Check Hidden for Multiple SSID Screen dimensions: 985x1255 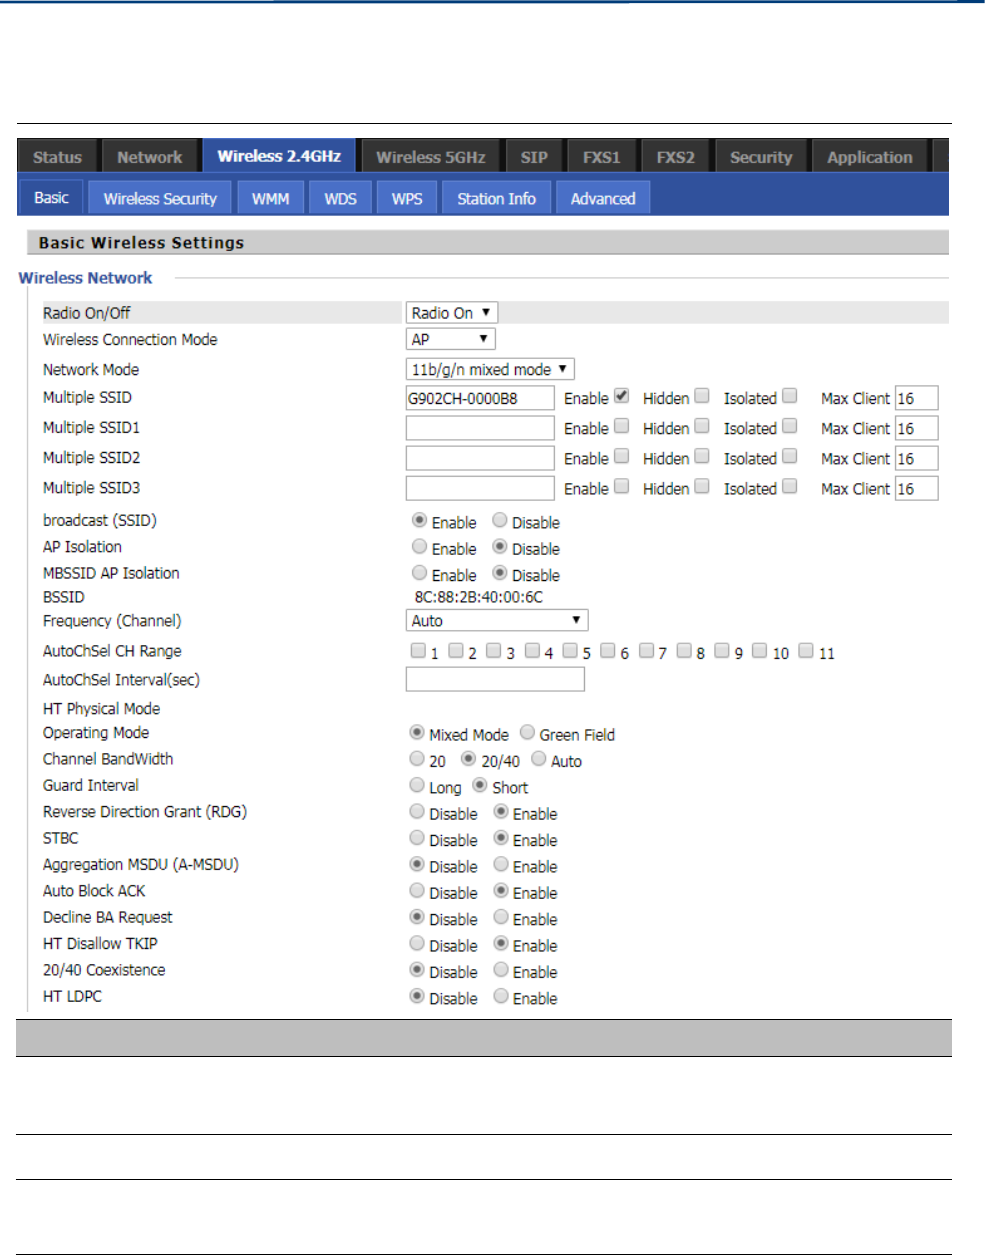[x=702, y=396]
